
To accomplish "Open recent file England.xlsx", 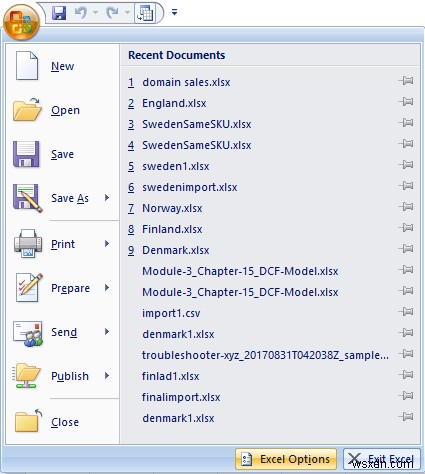I will (x=174, y=103).
